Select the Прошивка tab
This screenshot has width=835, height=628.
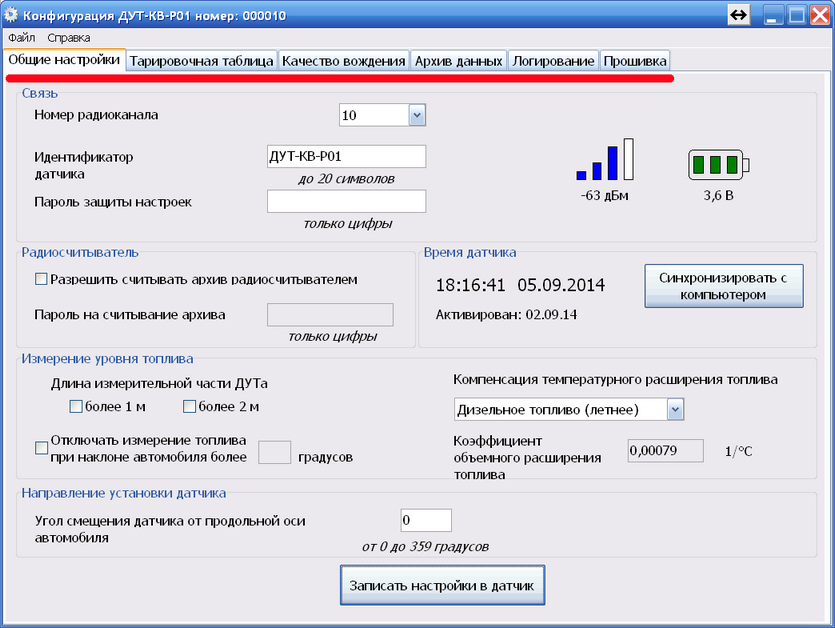[635, 61]
